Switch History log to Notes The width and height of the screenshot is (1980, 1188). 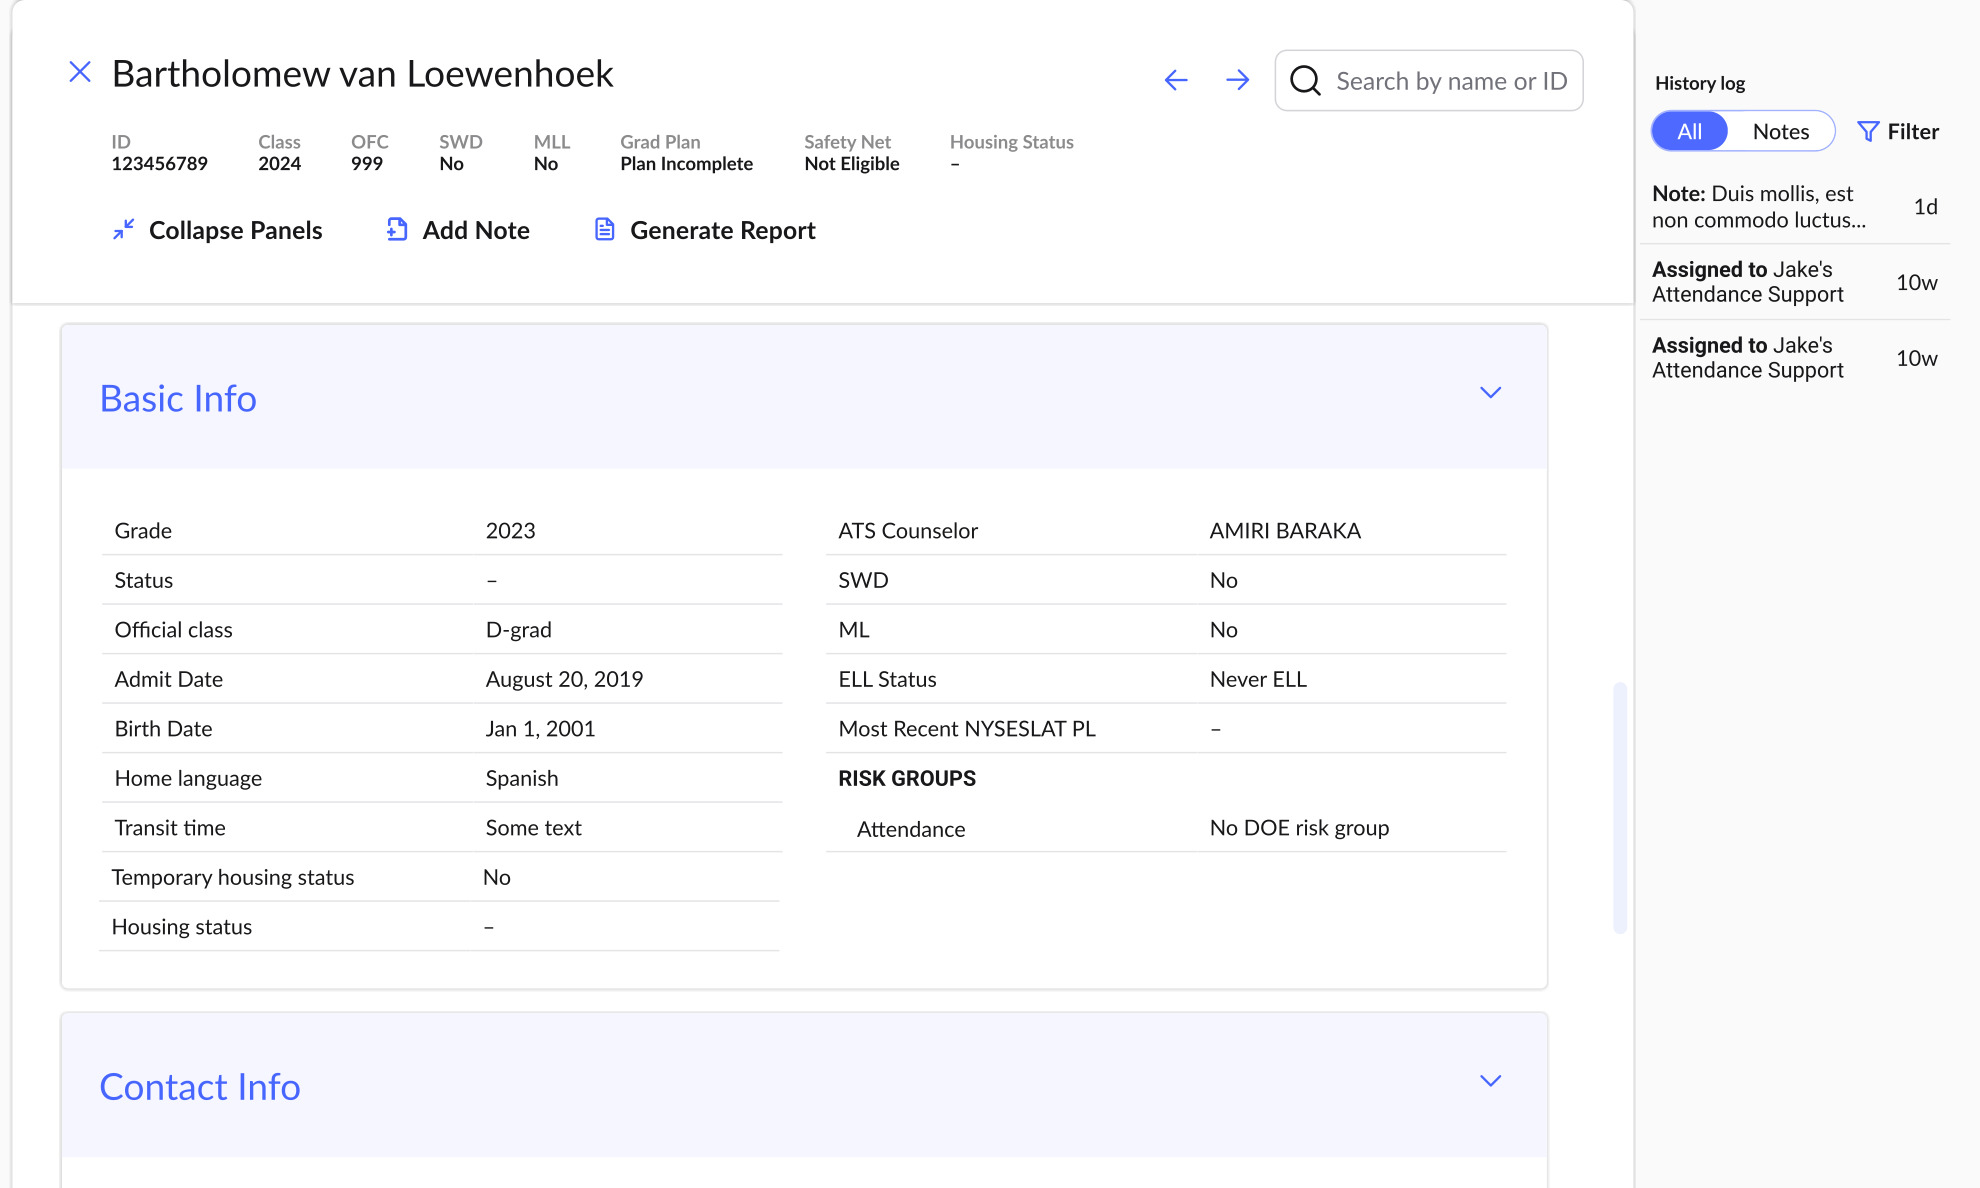coord(1780,131)
